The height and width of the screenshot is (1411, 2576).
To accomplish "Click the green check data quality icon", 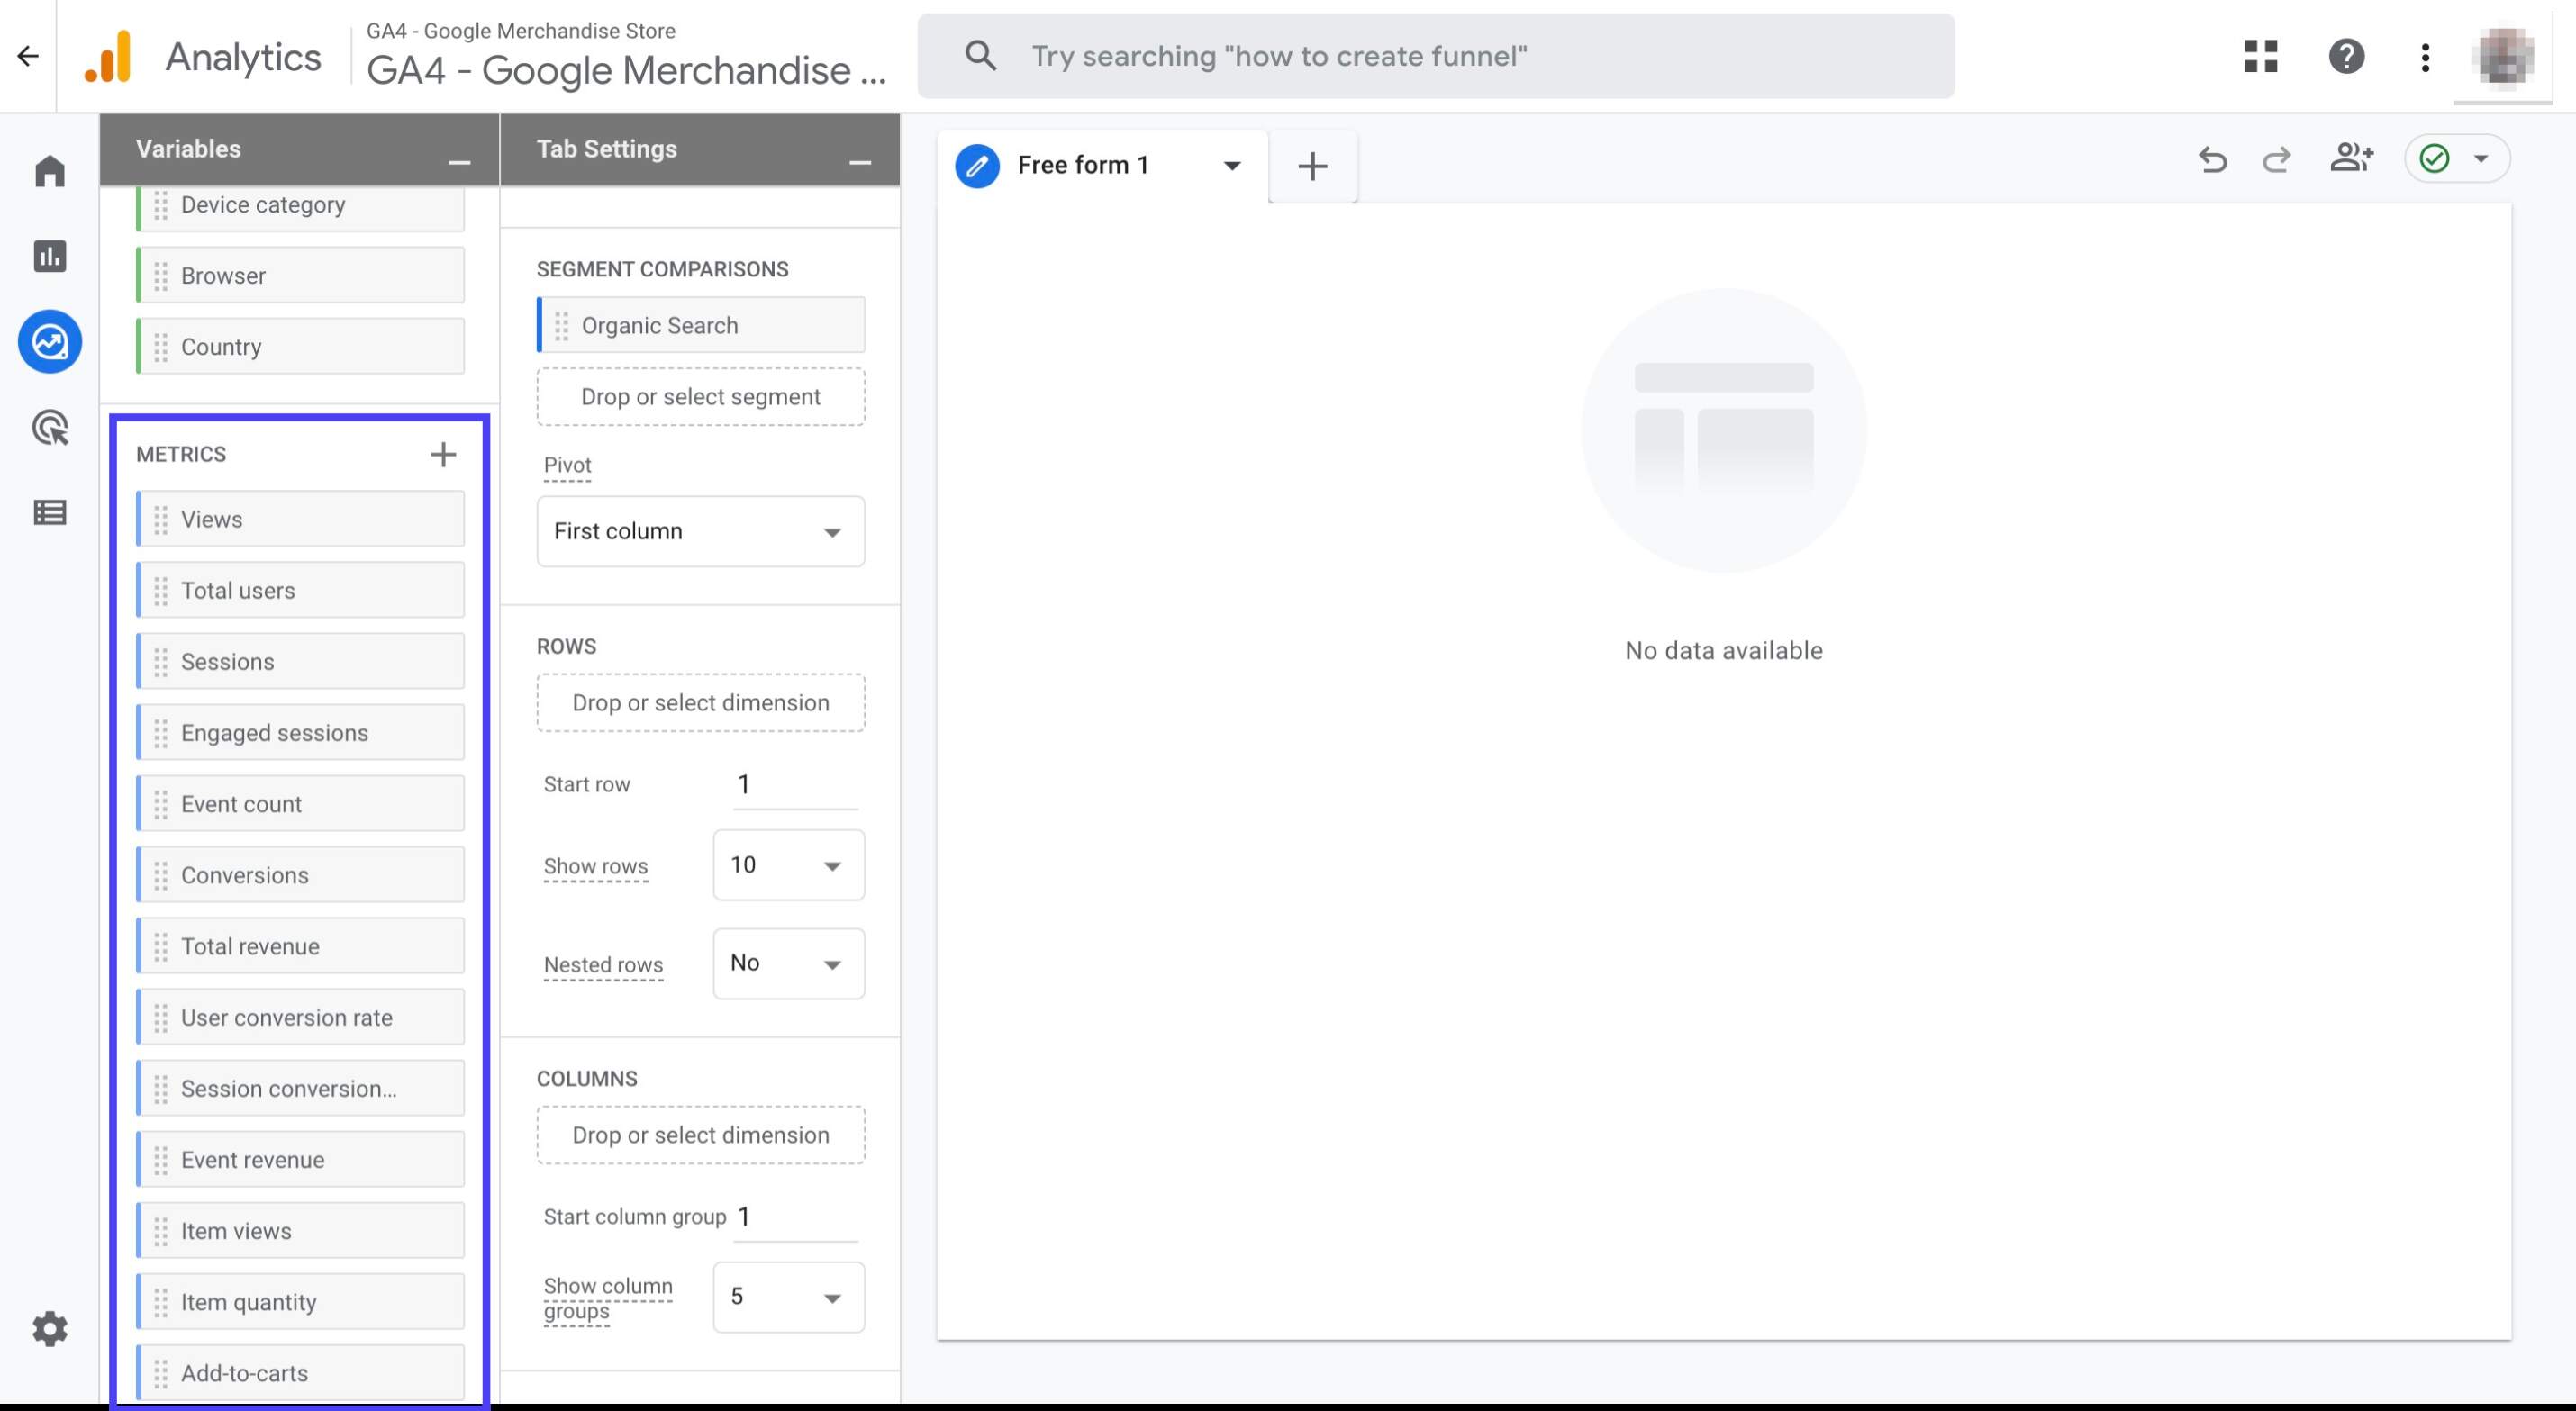I will click(2434, 159).
